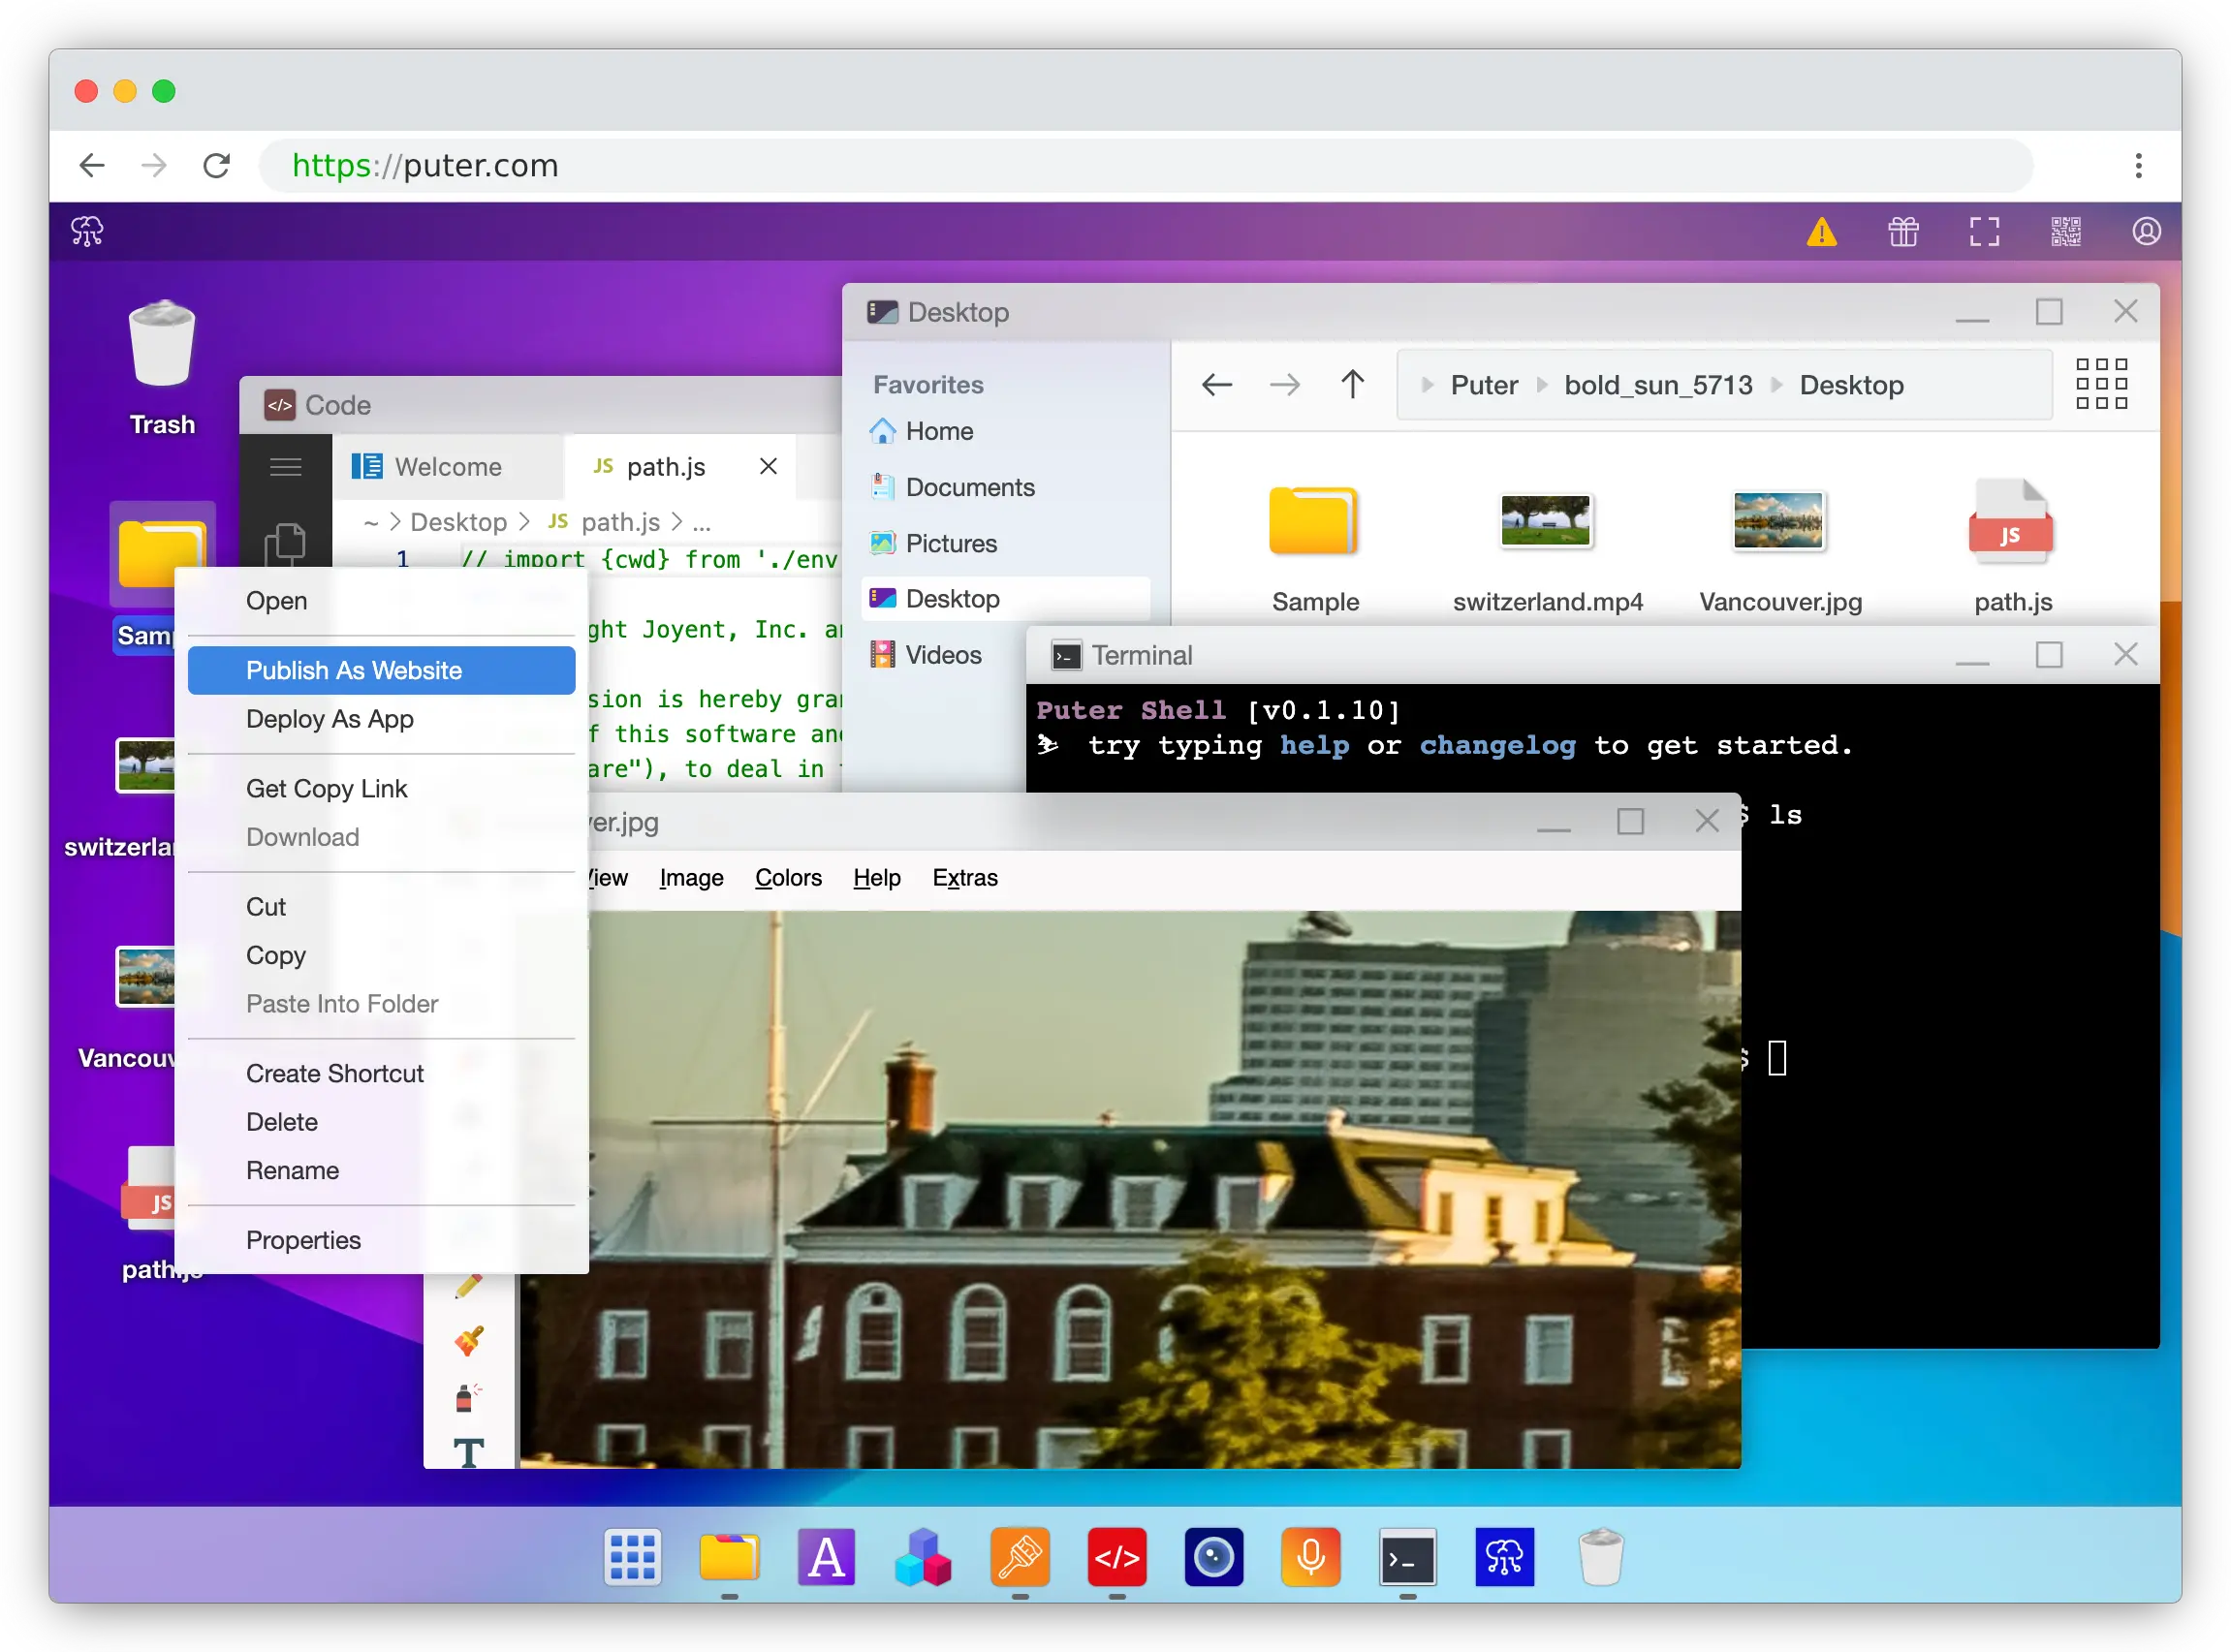Expand the Pictures folder in sidebar
The image size is (2231, 1652).
point(951,540)
